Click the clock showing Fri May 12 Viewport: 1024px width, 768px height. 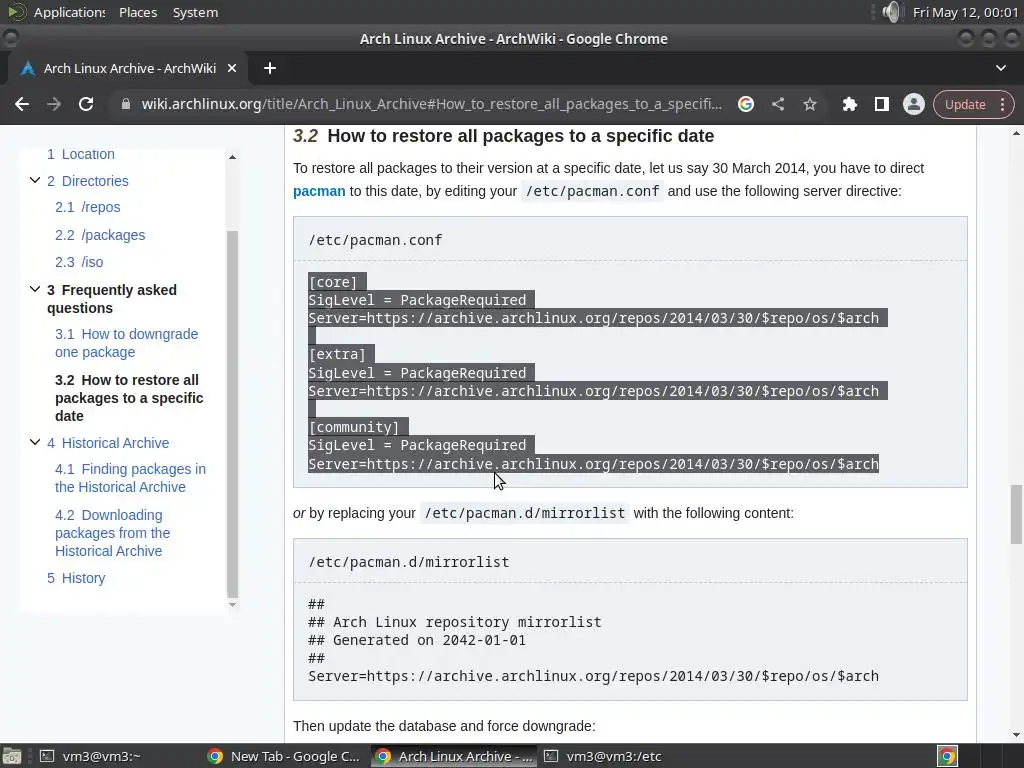tap(965, 12)
